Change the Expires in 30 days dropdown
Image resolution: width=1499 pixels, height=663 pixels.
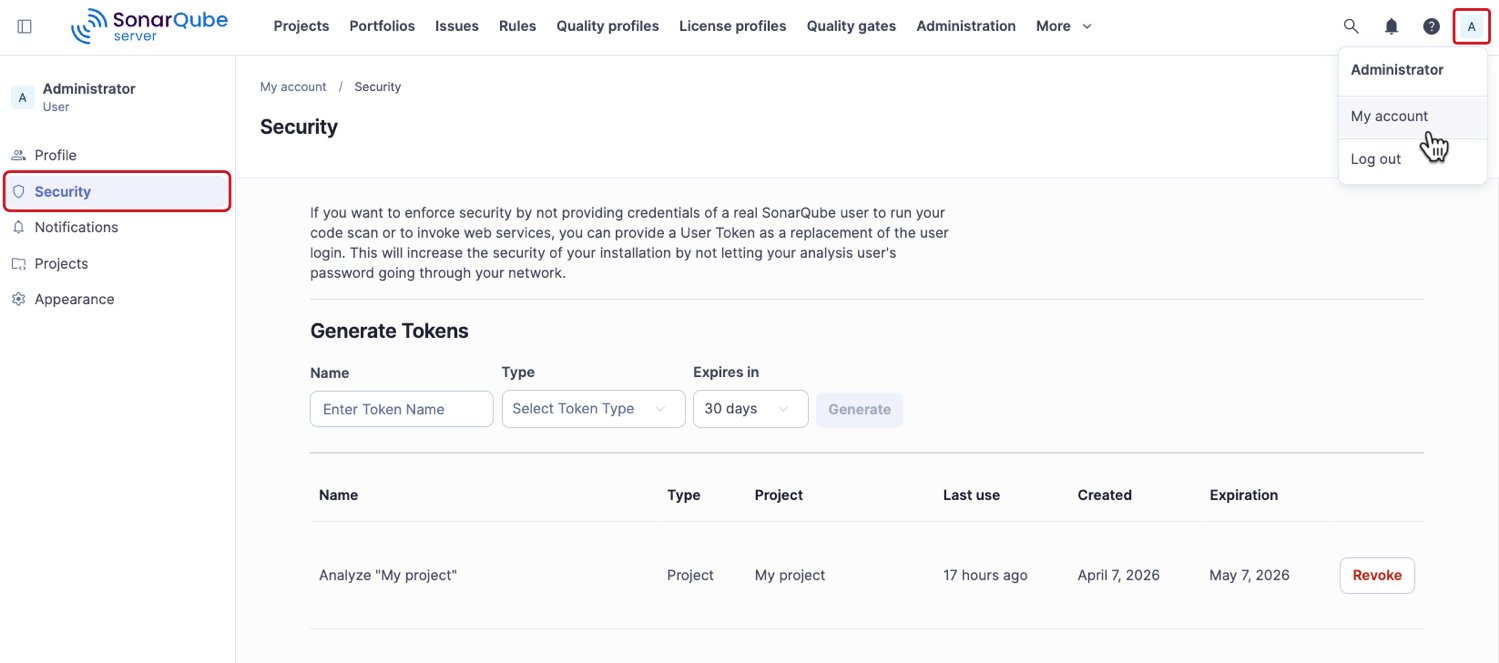(x=750, y=409)
